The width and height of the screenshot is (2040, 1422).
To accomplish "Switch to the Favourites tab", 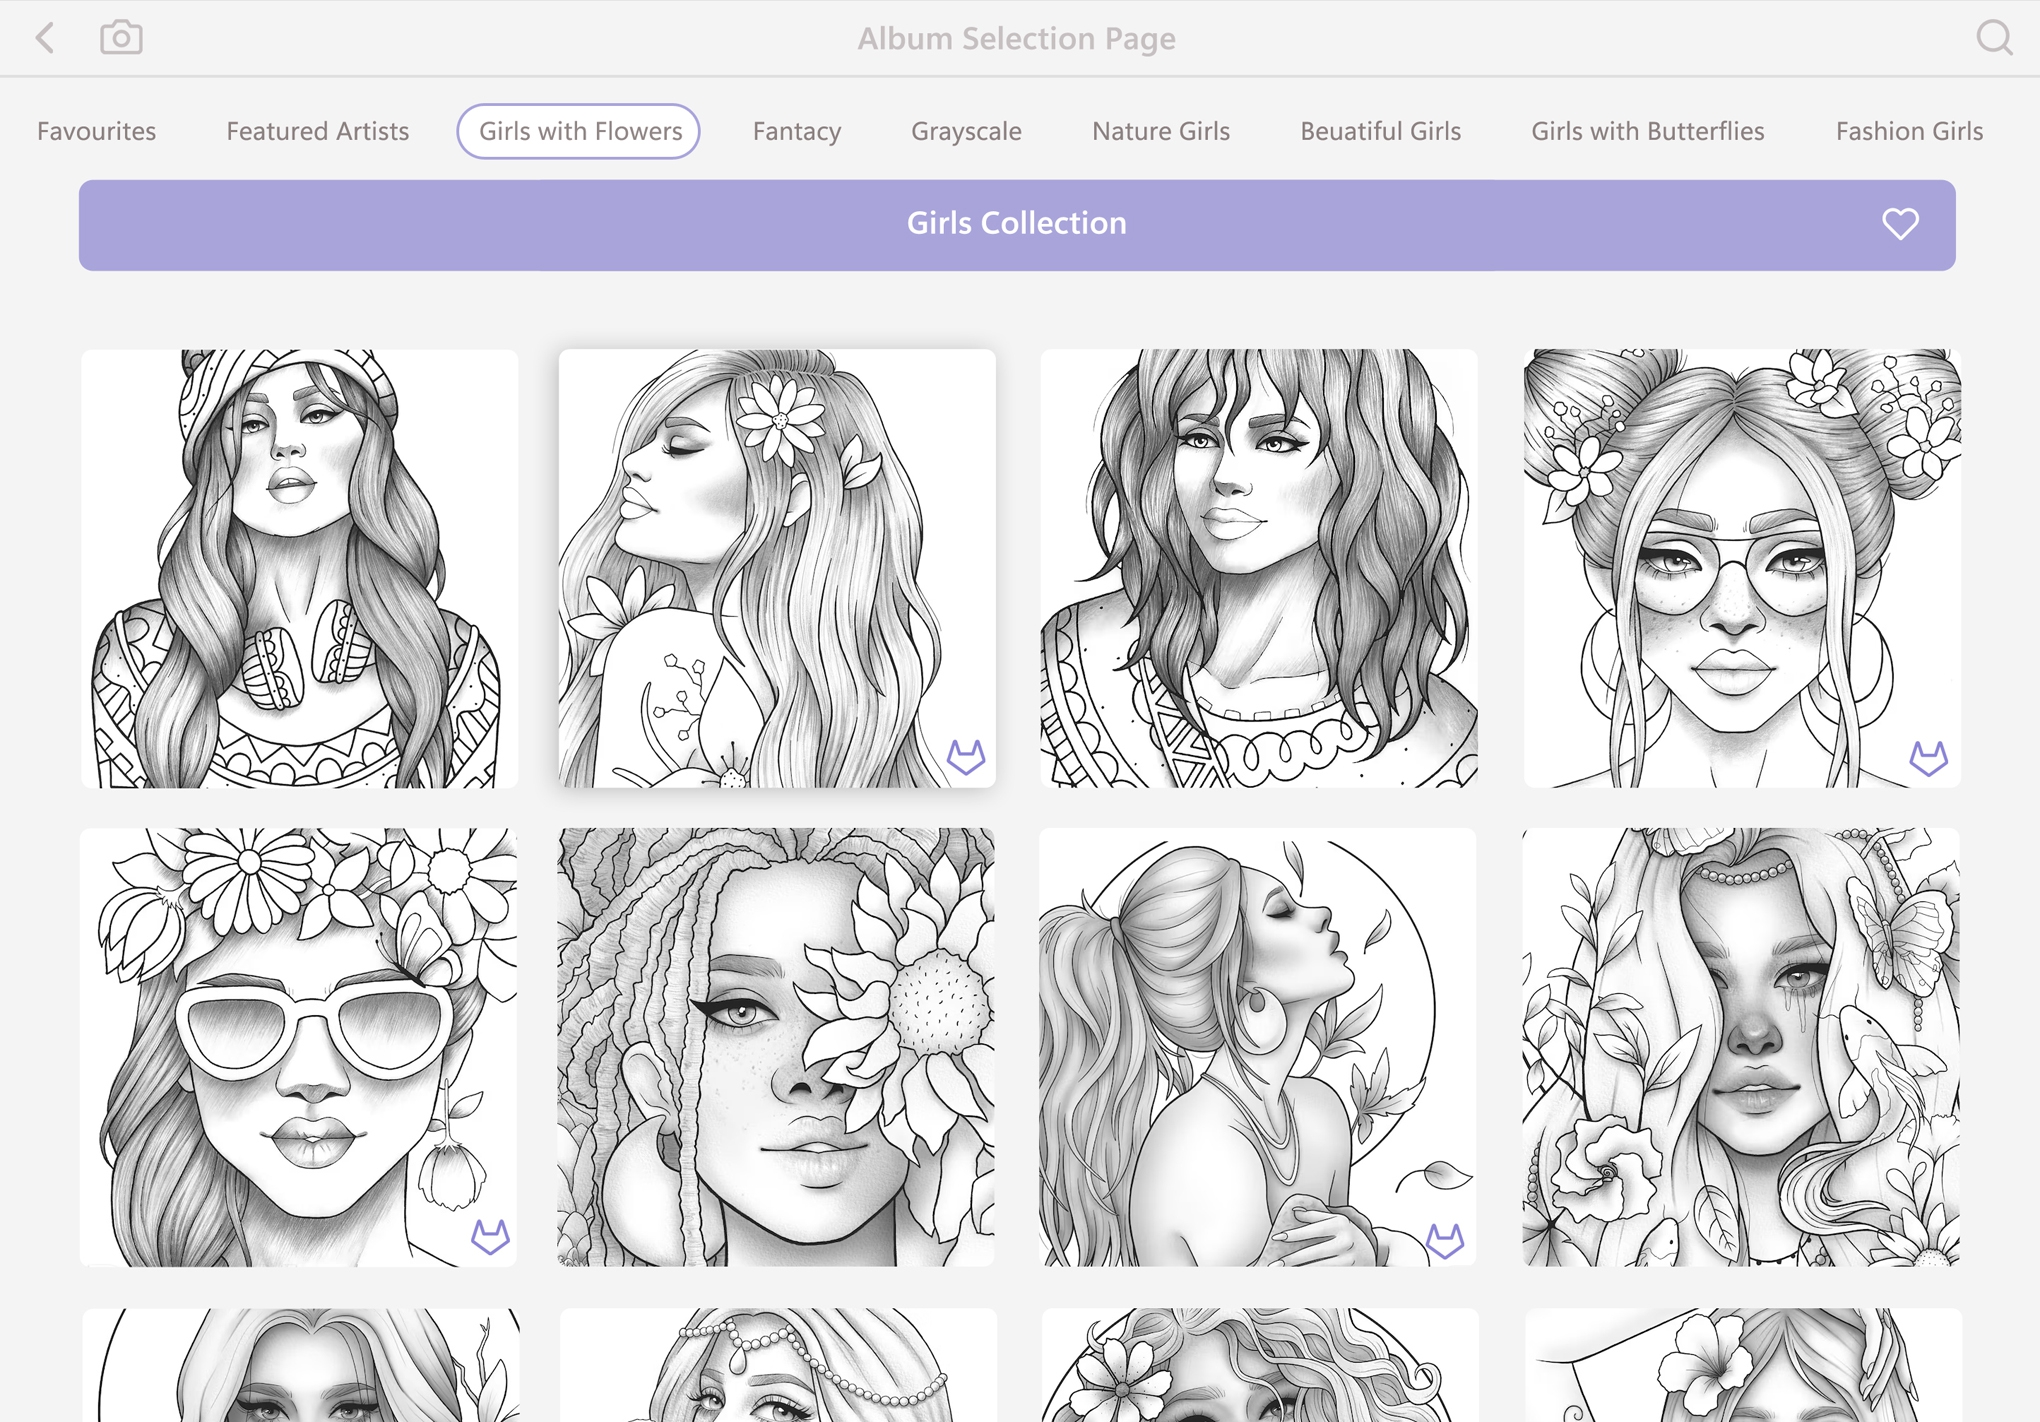I will point(96,131).
